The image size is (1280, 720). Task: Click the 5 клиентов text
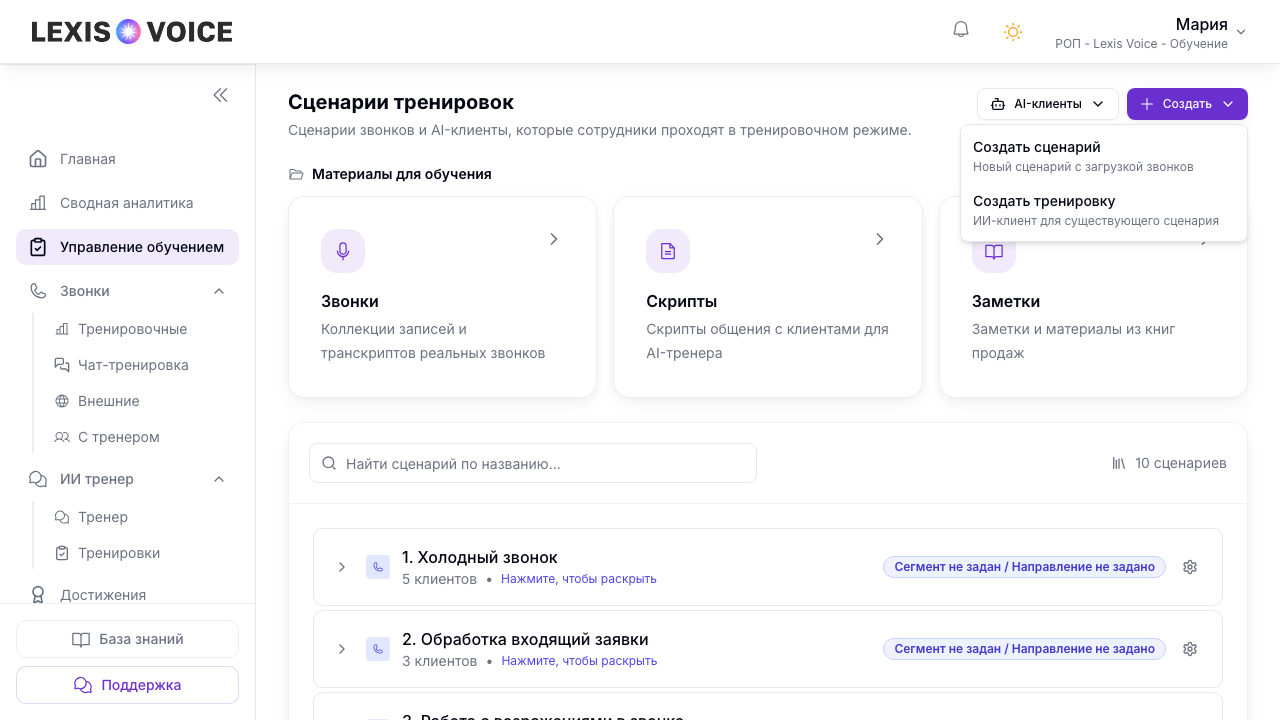click(x=440, y=579)
